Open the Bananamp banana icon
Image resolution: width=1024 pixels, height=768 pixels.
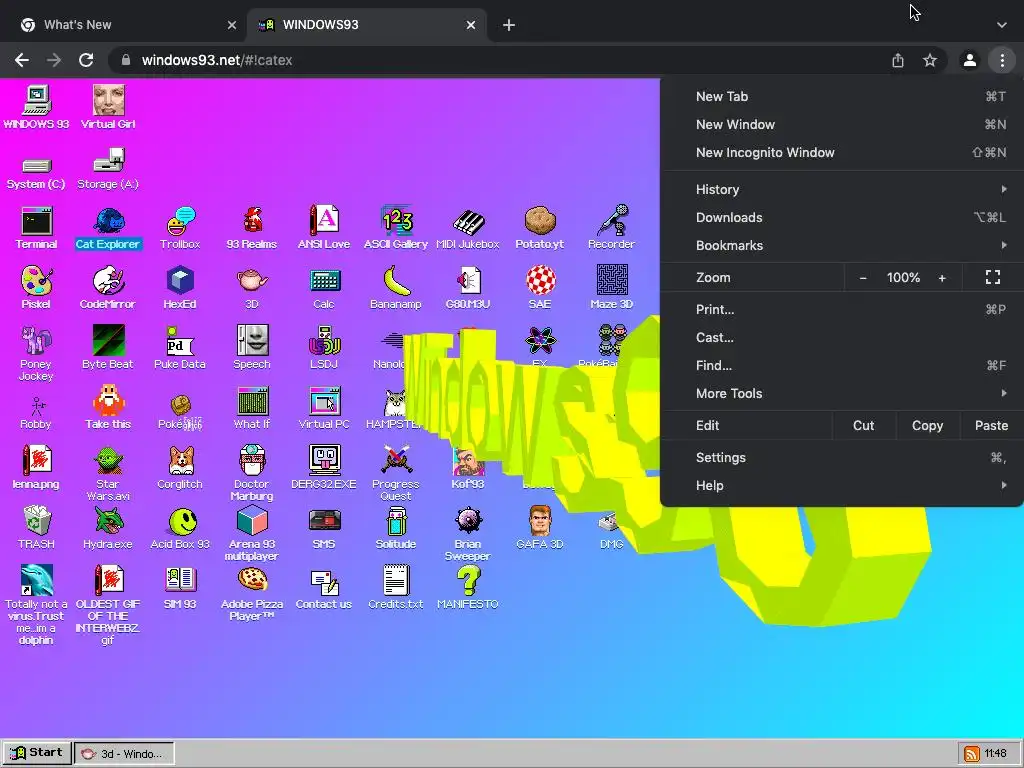[396, 287]
